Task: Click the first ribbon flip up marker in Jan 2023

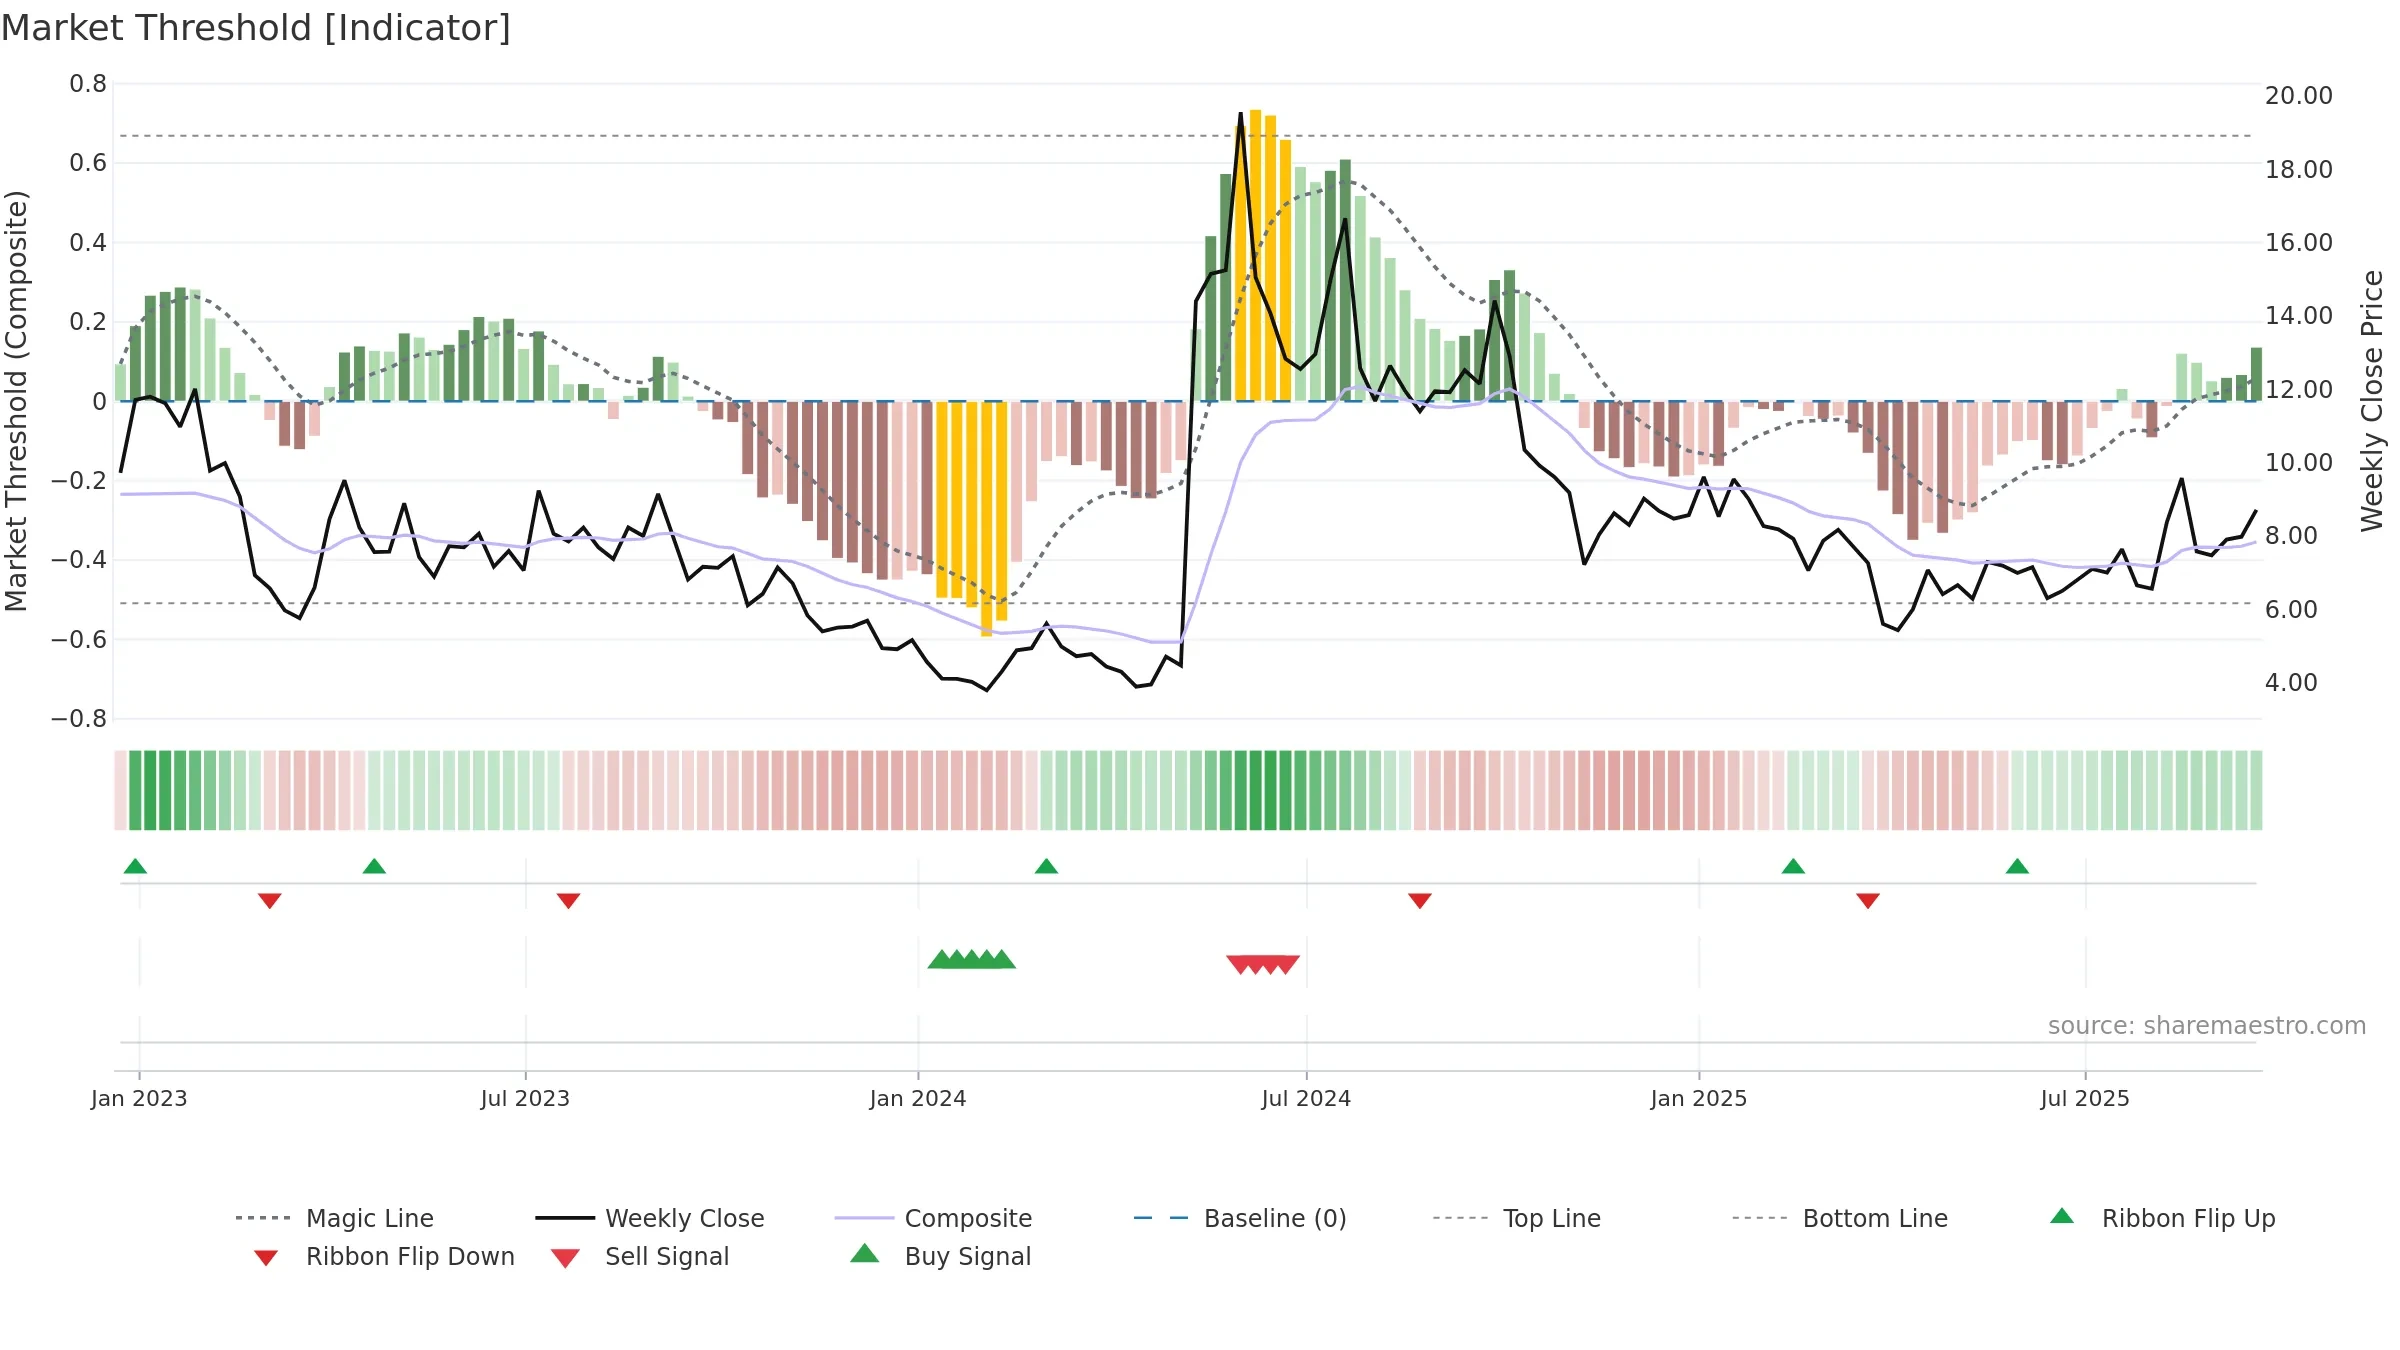Action: (135, 866)
